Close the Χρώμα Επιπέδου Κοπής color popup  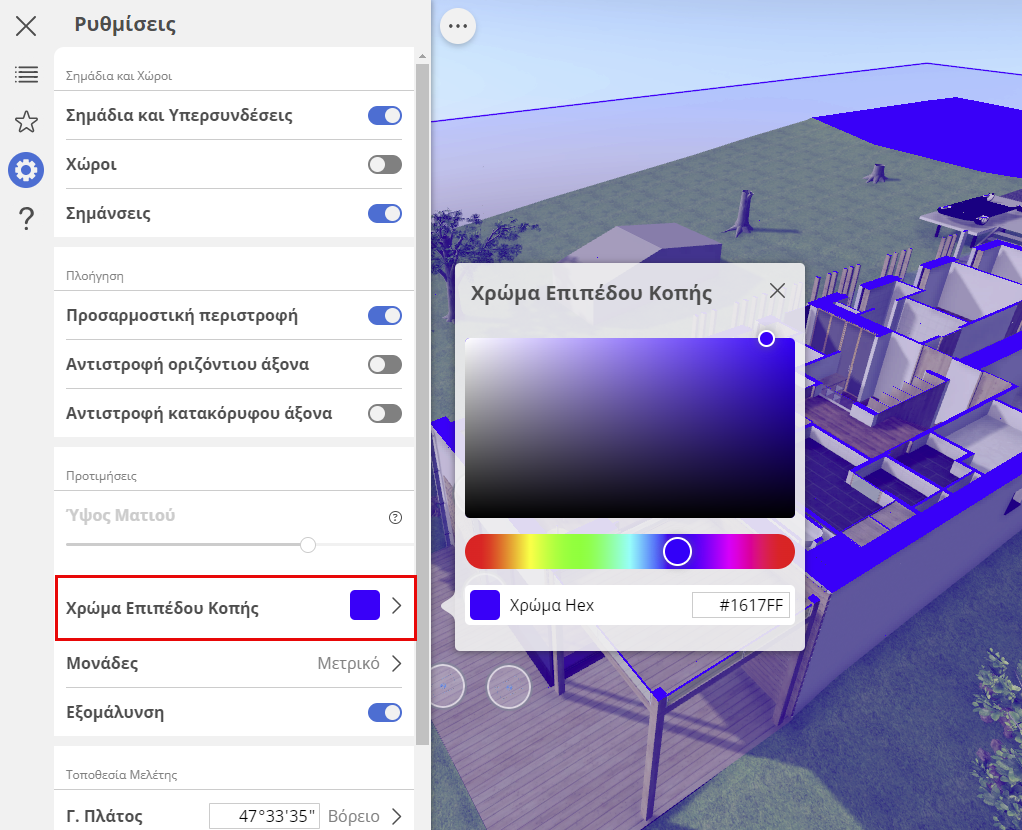pos(777,291)
